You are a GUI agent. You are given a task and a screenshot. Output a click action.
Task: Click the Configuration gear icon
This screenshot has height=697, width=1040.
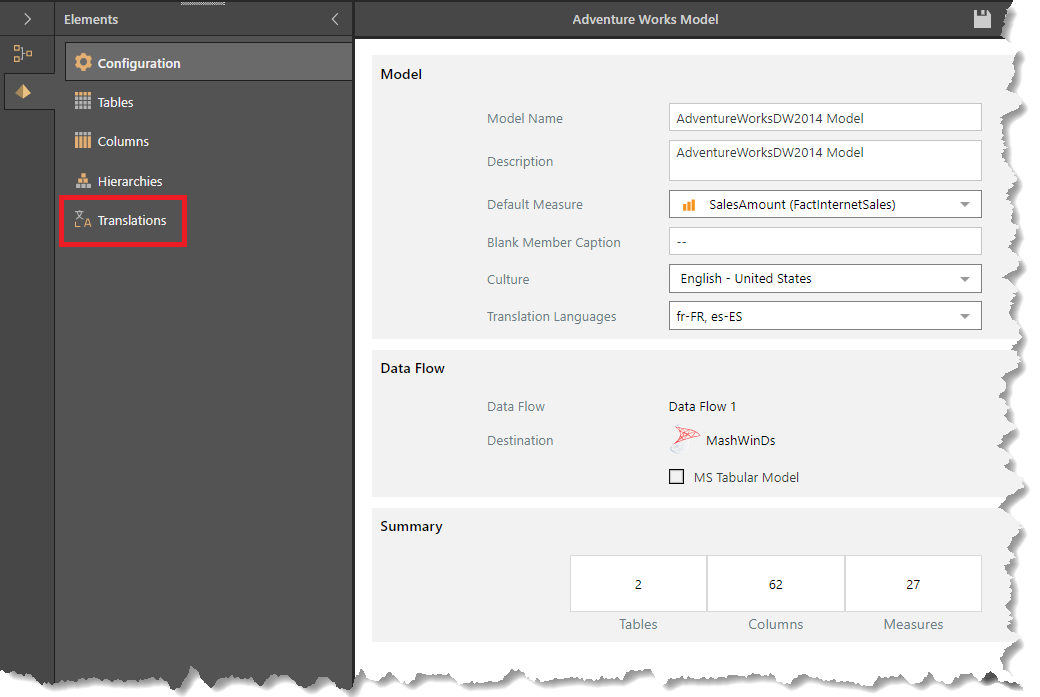pos(83,63)
